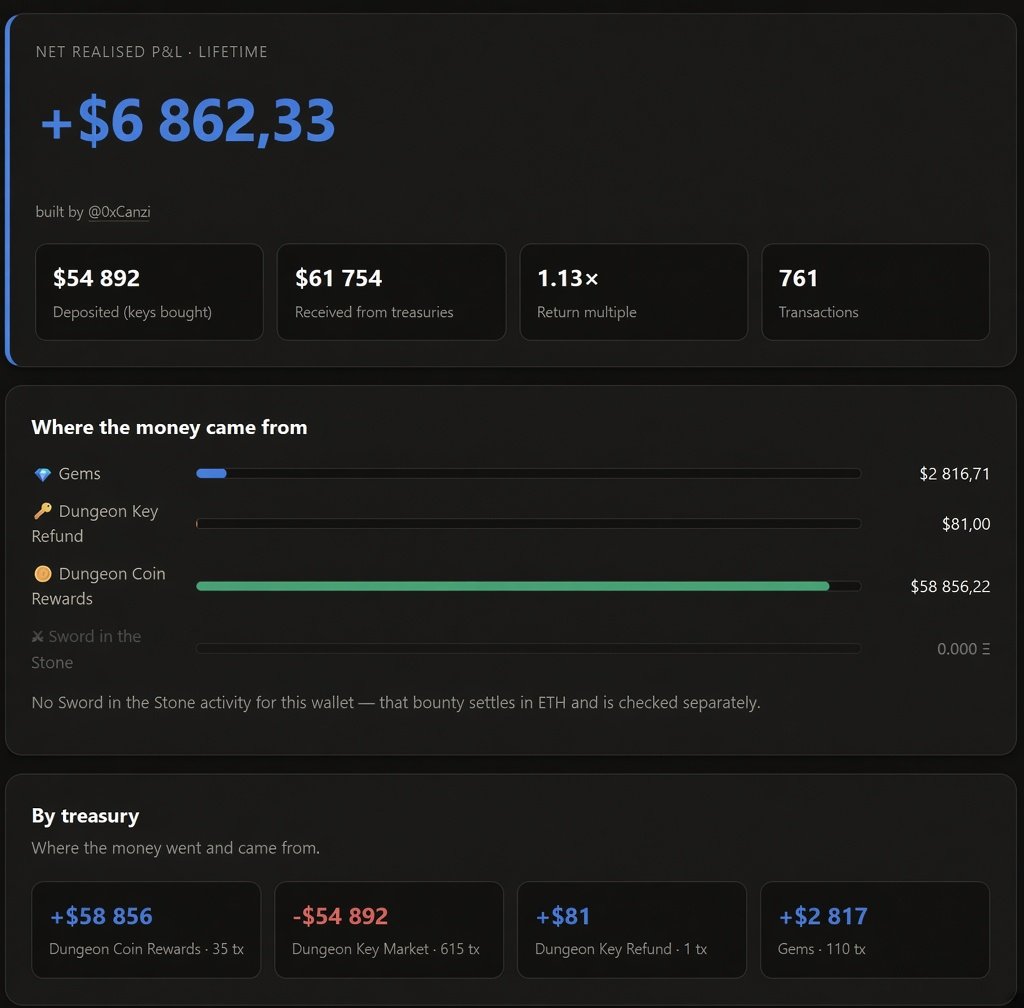Click the +$6 862,33 net P&L figure
Viewport: 1024px width, 1008px height.
pos(188,121)
